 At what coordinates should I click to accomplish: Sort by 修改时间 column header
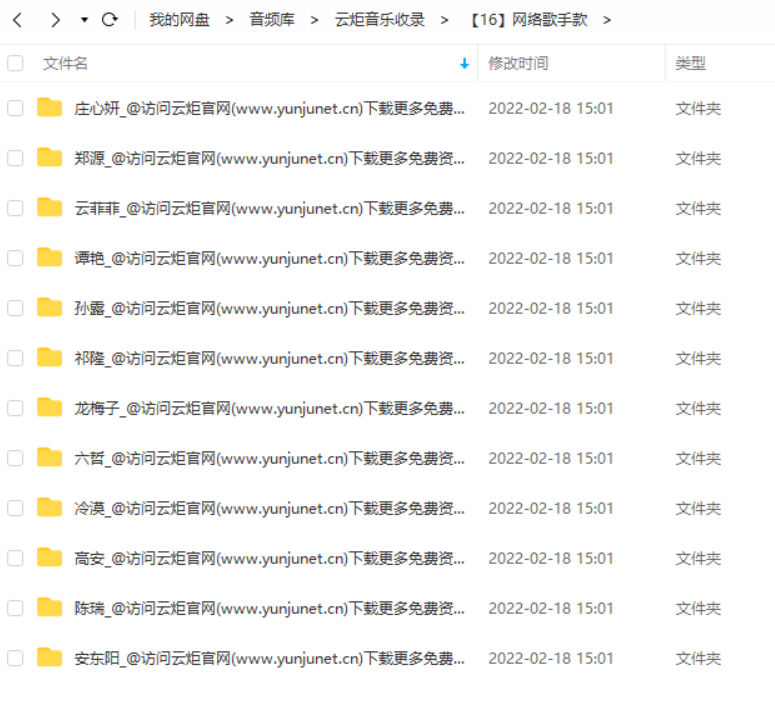pos(518,63)
